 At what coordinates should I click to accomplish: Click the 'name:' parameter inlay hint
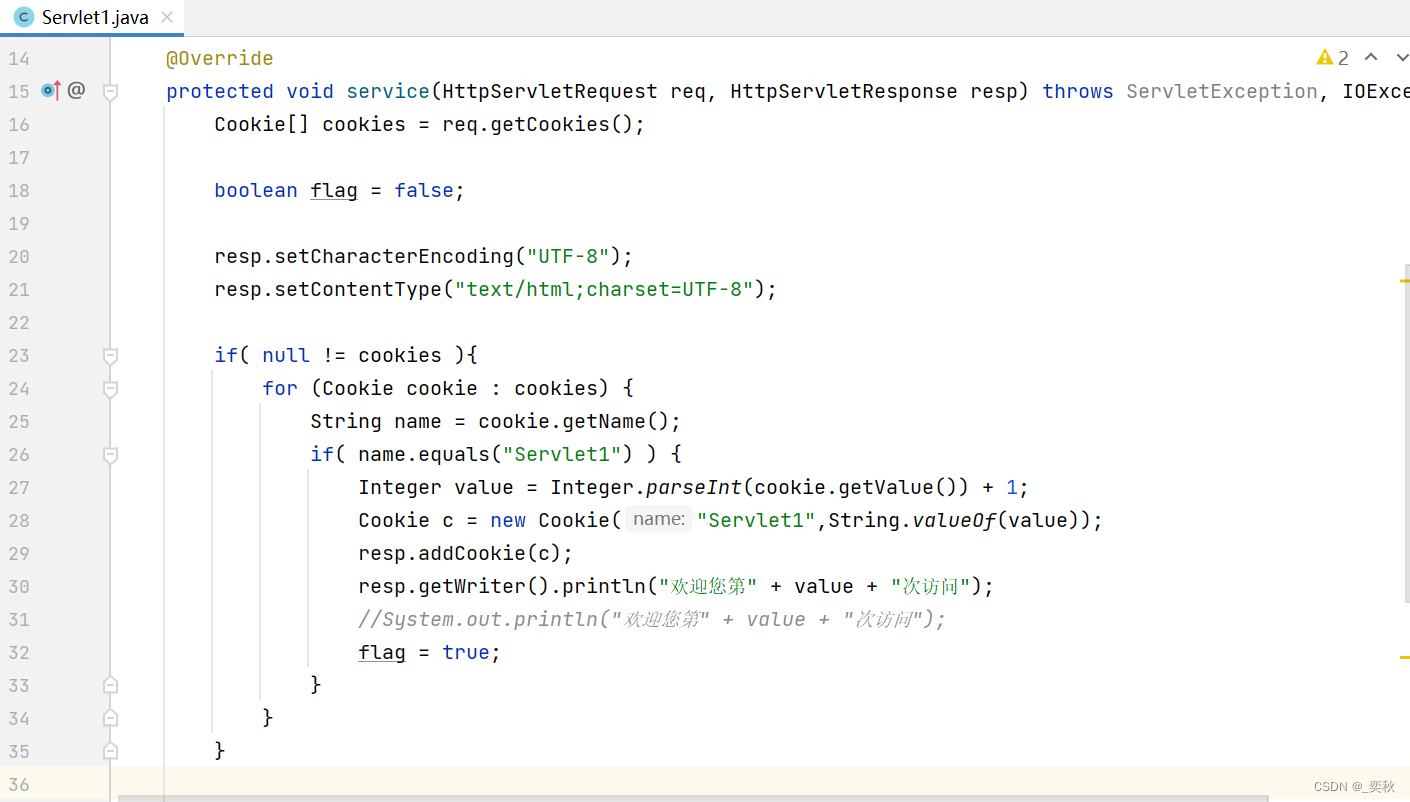click(659, 520)
